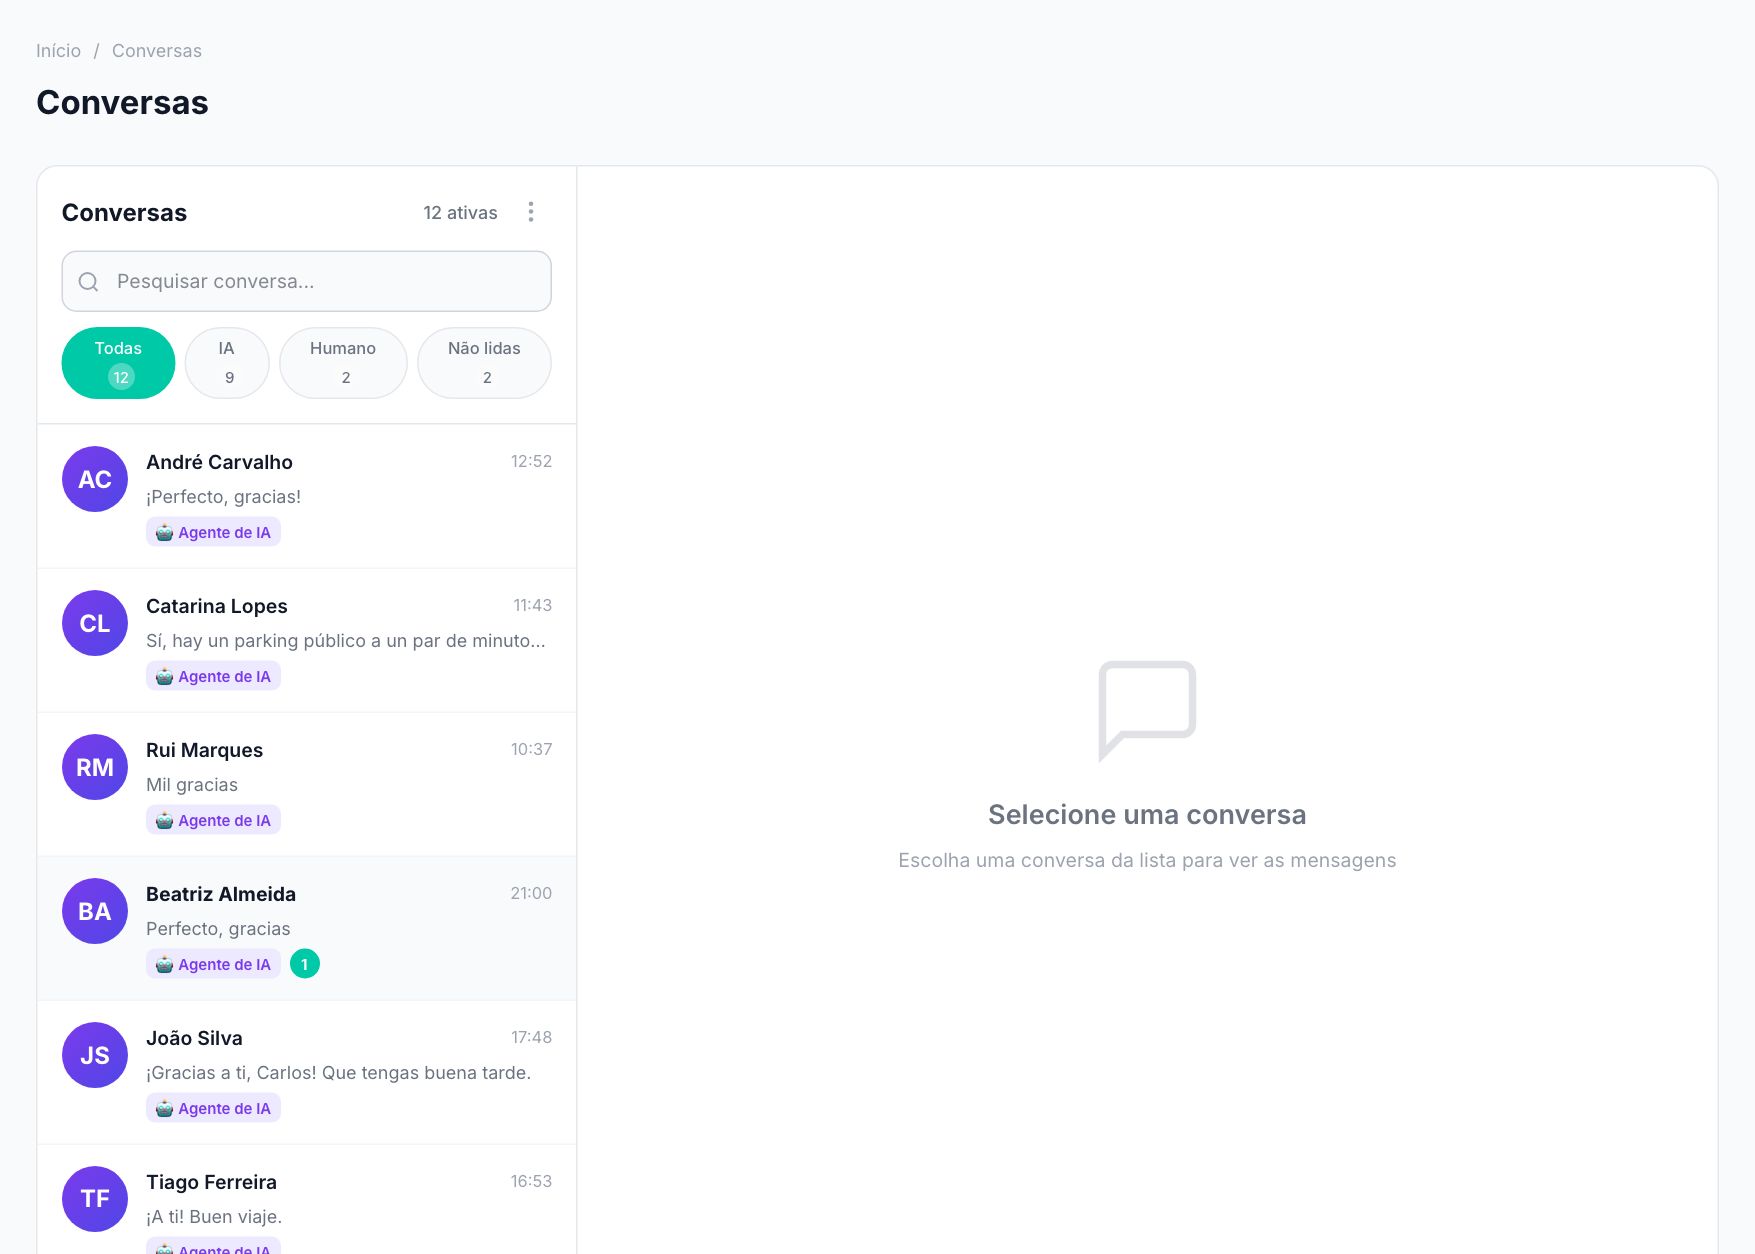Click Agente de IA badge under João Silva
This screenshot has width=1755, height=1254.
(213, 1108)
